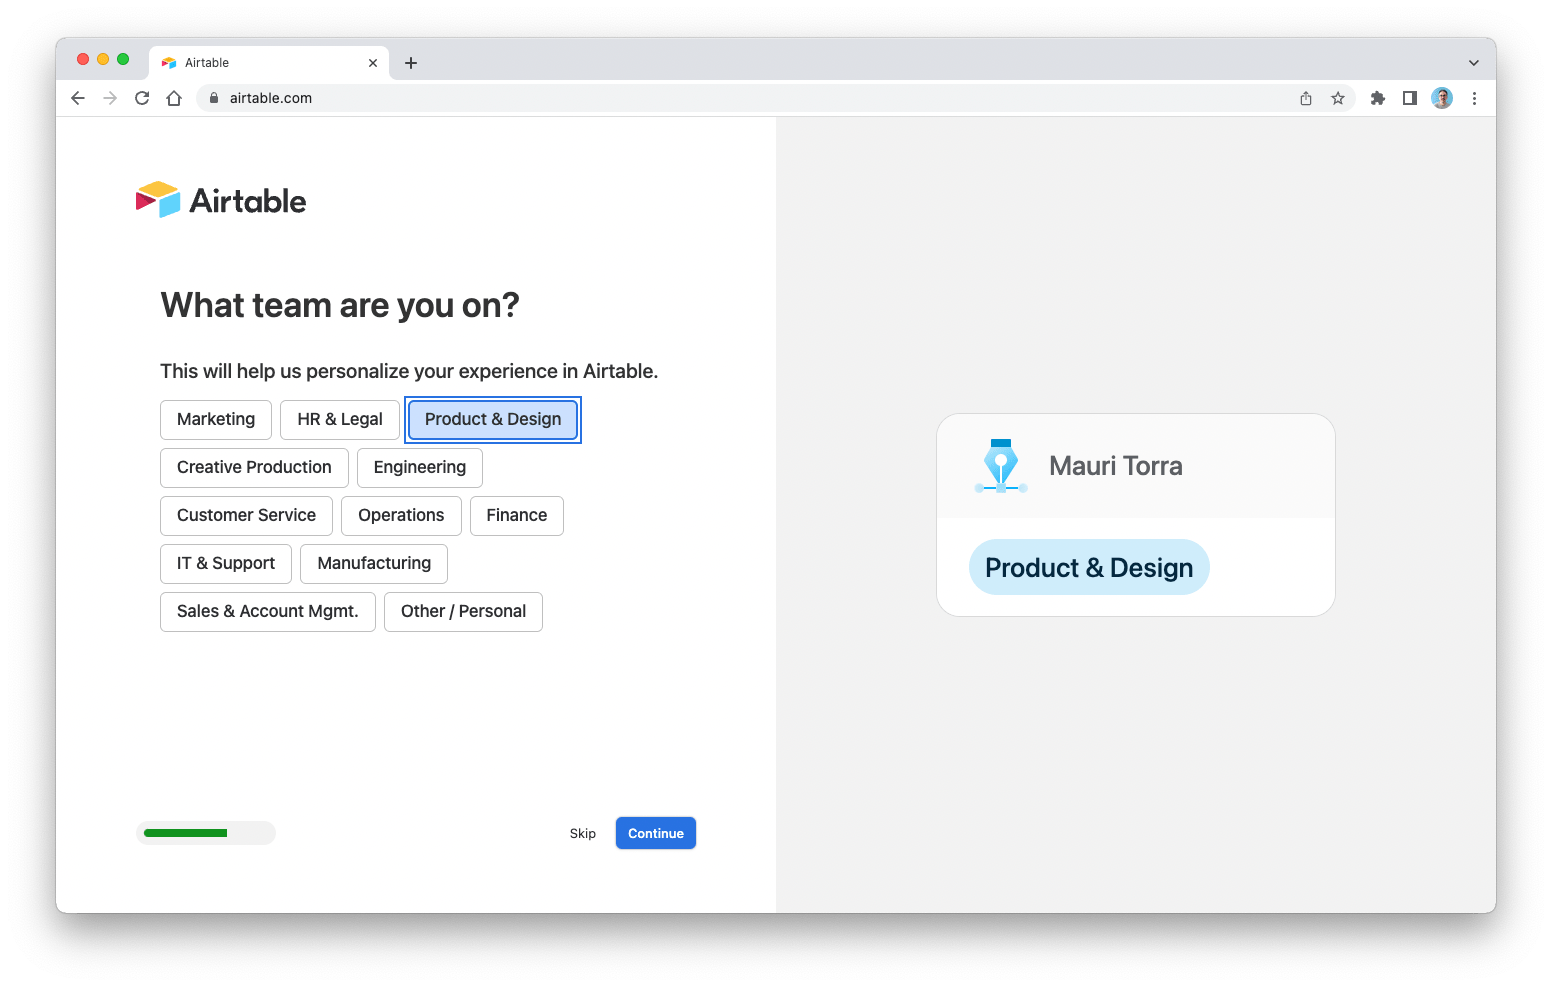Skip this onboarding step
1552x987 pixels.
tap(583, 833)
